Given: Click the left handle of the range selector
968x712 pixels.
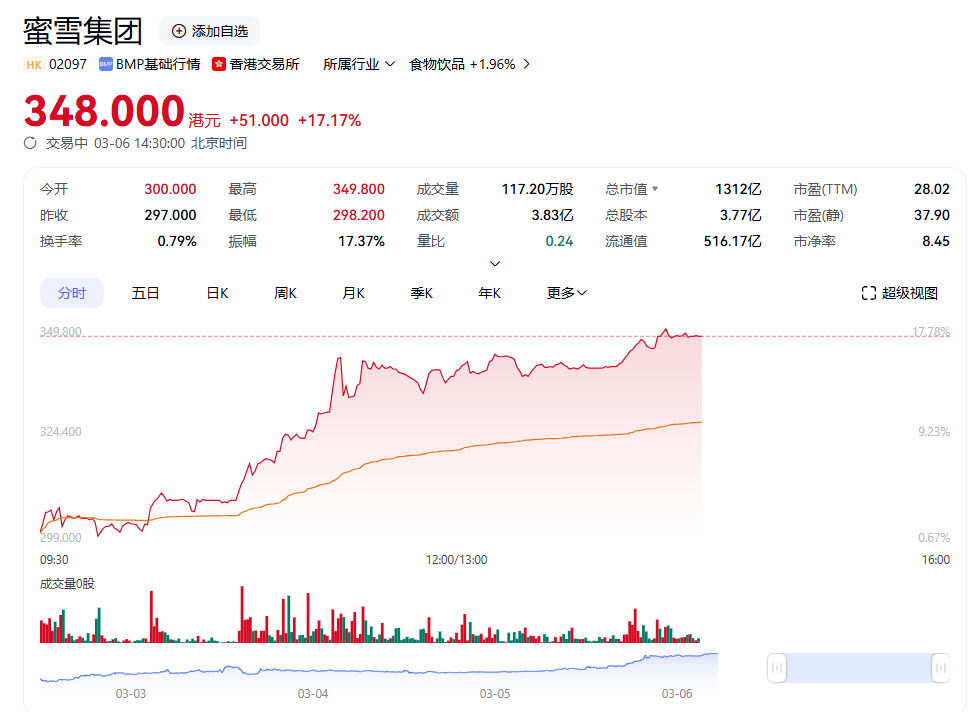Looking at the screenshot, I should point(778,667).
